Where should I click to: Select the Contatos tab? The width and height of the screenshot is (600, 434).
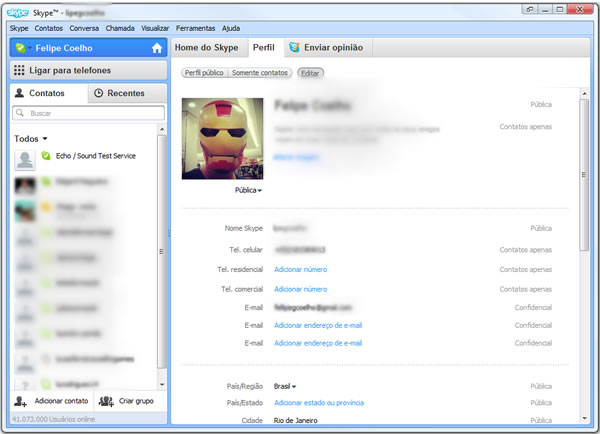49,93
